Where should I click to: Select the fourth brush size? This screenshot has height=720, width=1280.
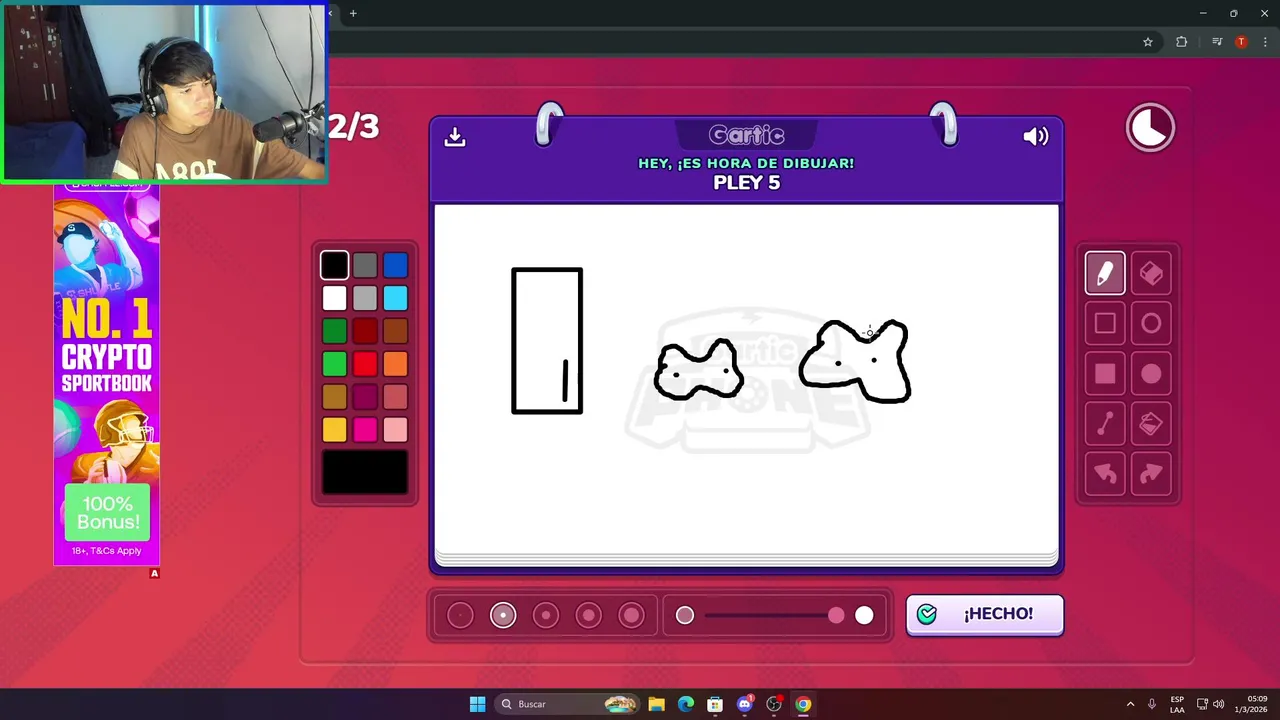tap(589, 615)
